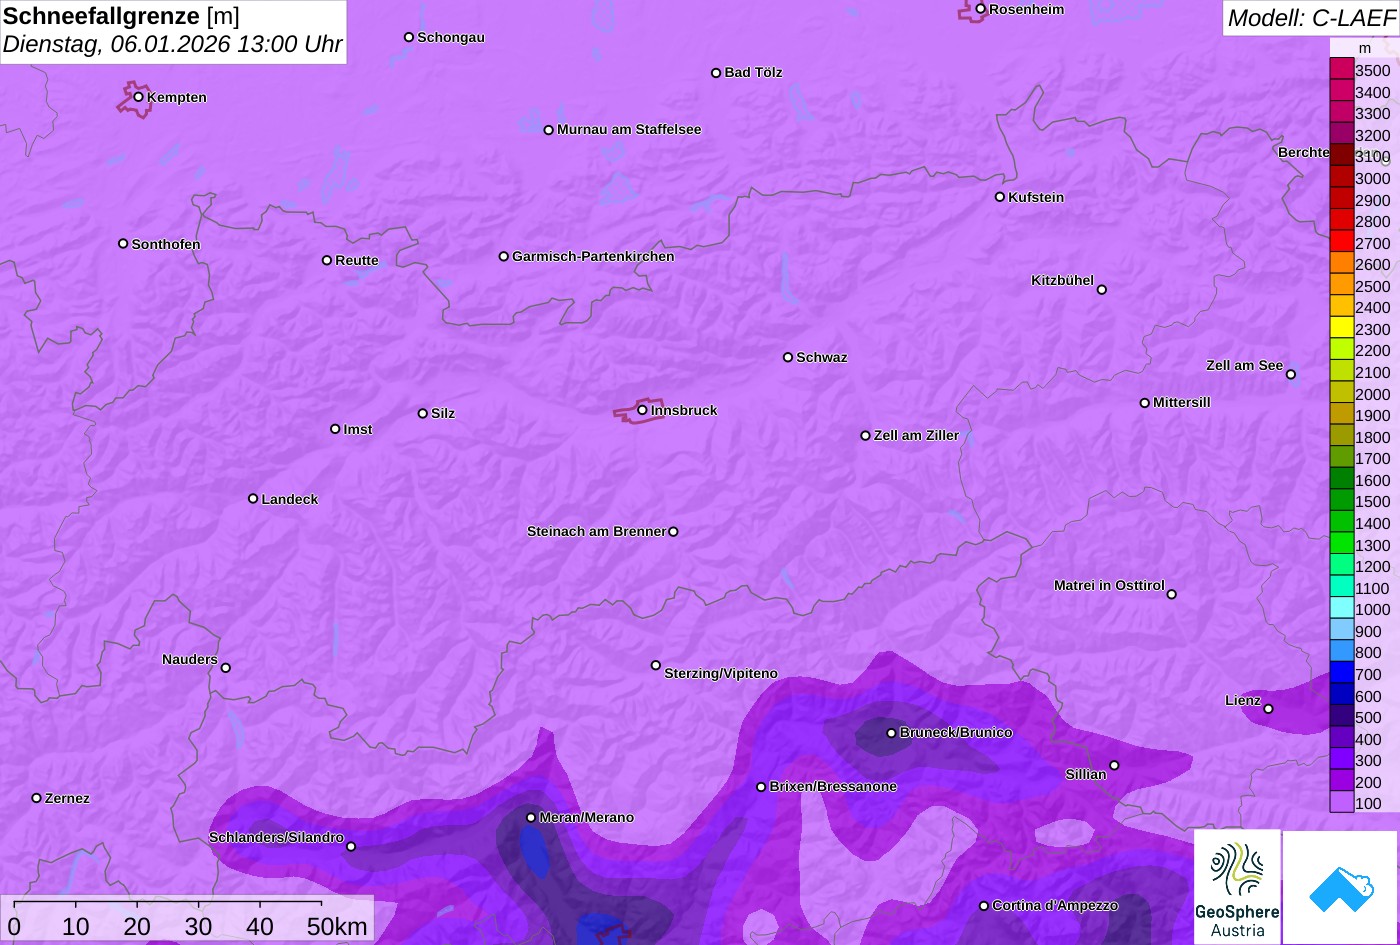Viewport: 1400px width, 945px height.
Task: Click the Bad Tölz marker dot
Action: 716,73
